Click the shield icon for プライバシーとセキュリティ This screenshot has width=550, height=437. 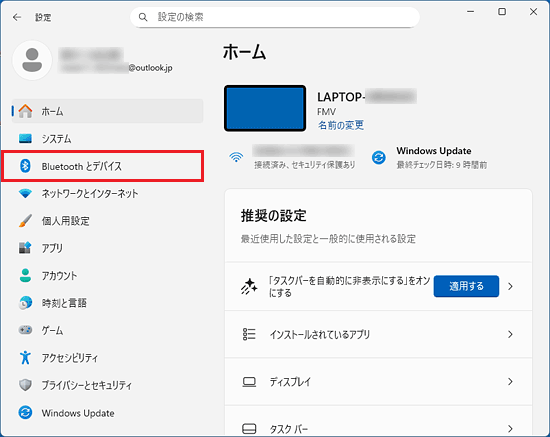tap(25, 385)
